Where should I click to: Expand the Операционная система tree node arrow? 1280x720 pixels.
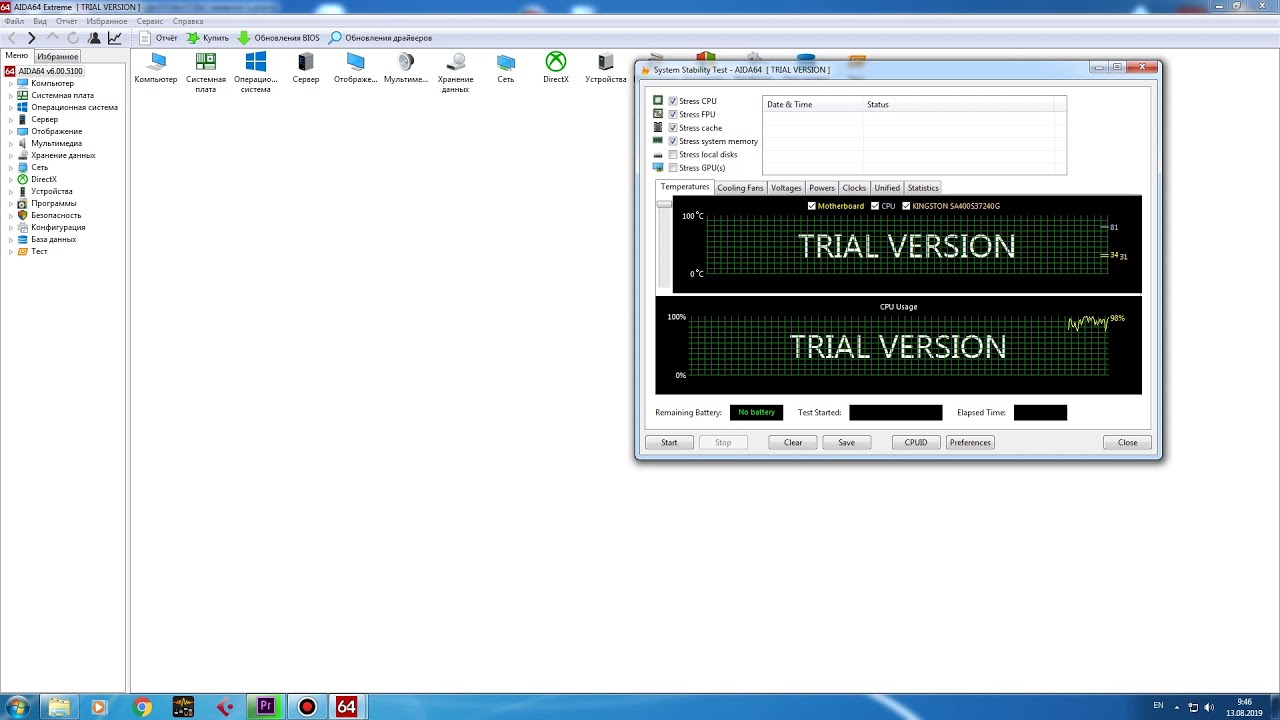11,107
